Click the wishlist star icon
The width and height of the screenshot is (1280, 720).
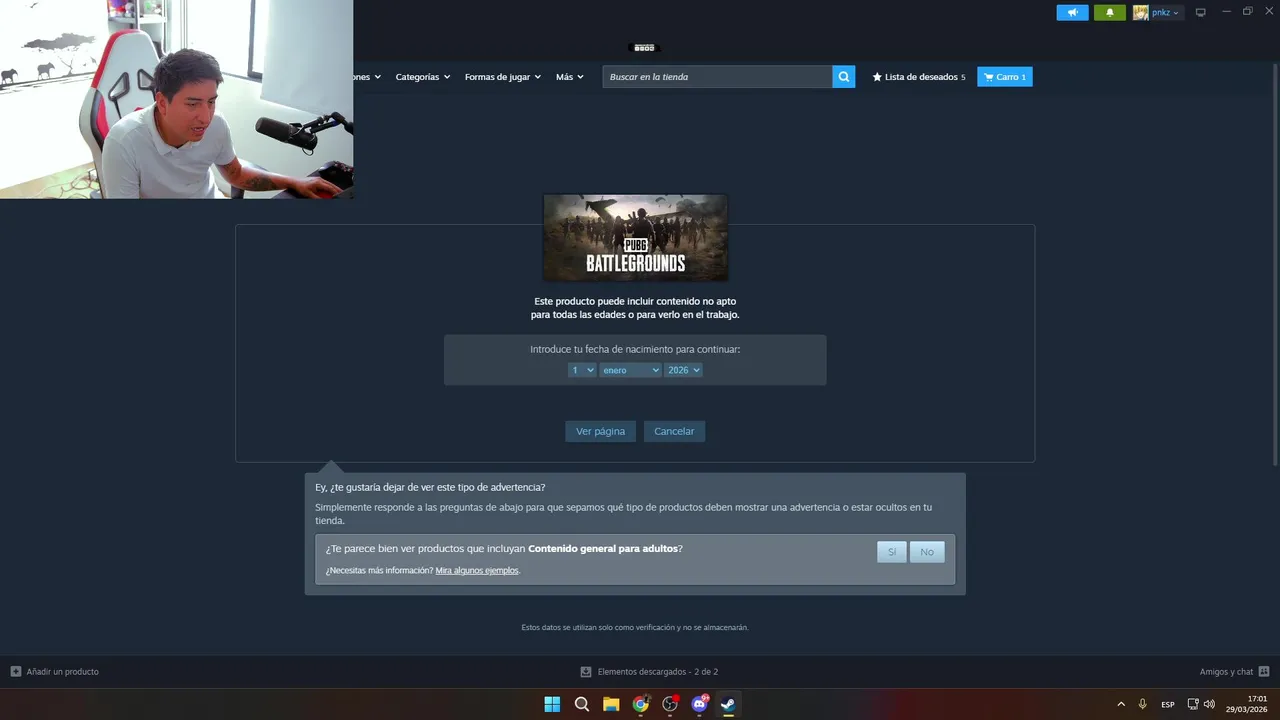tap(877, 77)
